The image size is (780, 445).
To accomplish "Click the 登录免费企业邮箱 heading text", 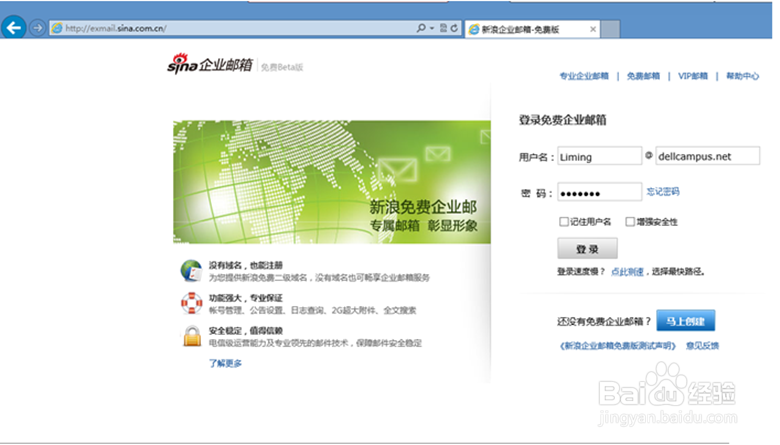I will click(x=563, y=120).
